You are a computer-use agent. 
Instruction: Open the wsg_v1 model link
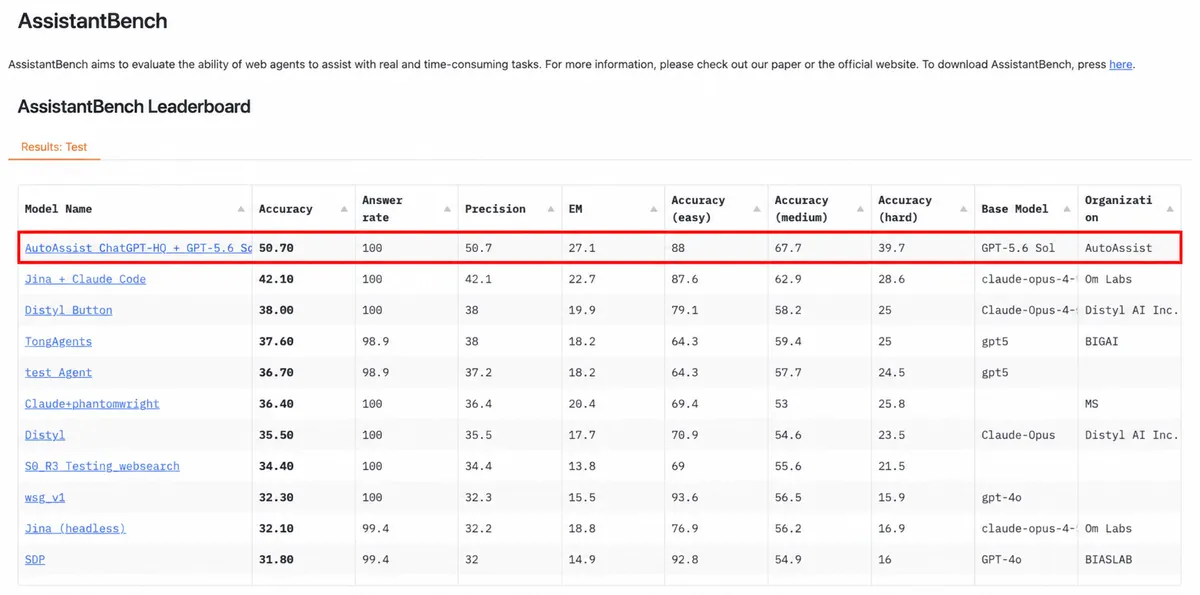45,497
